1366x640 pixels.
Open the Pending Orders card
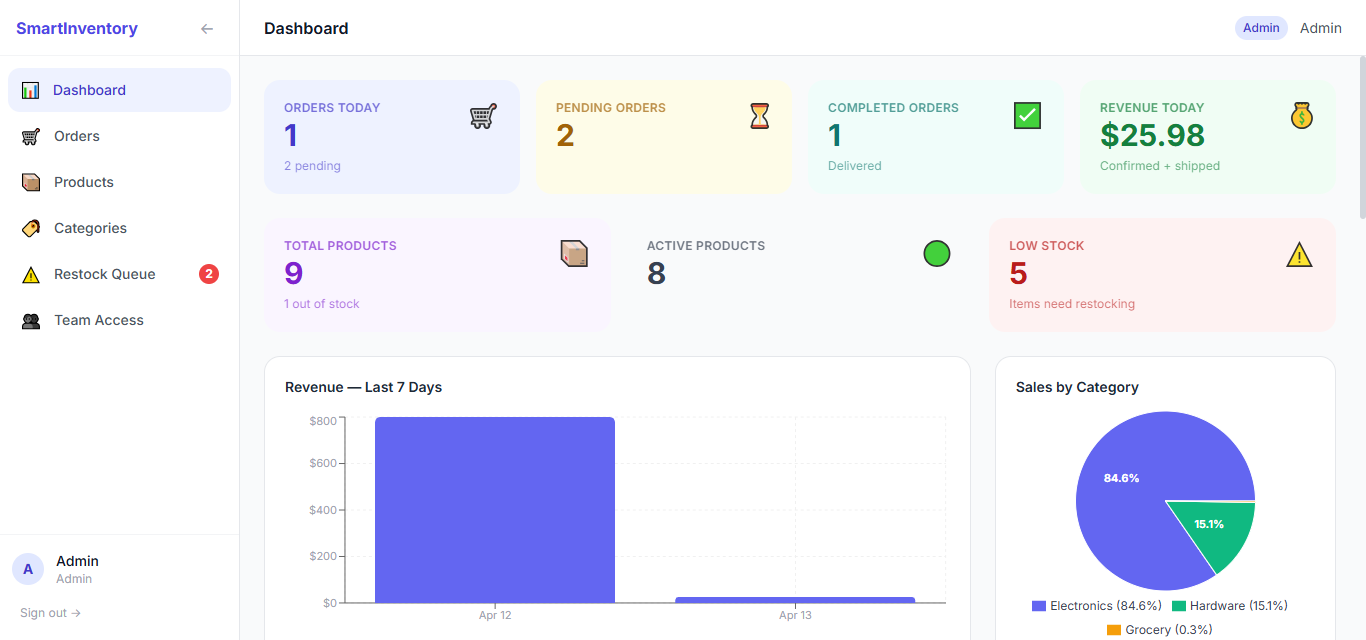(664, 137)
